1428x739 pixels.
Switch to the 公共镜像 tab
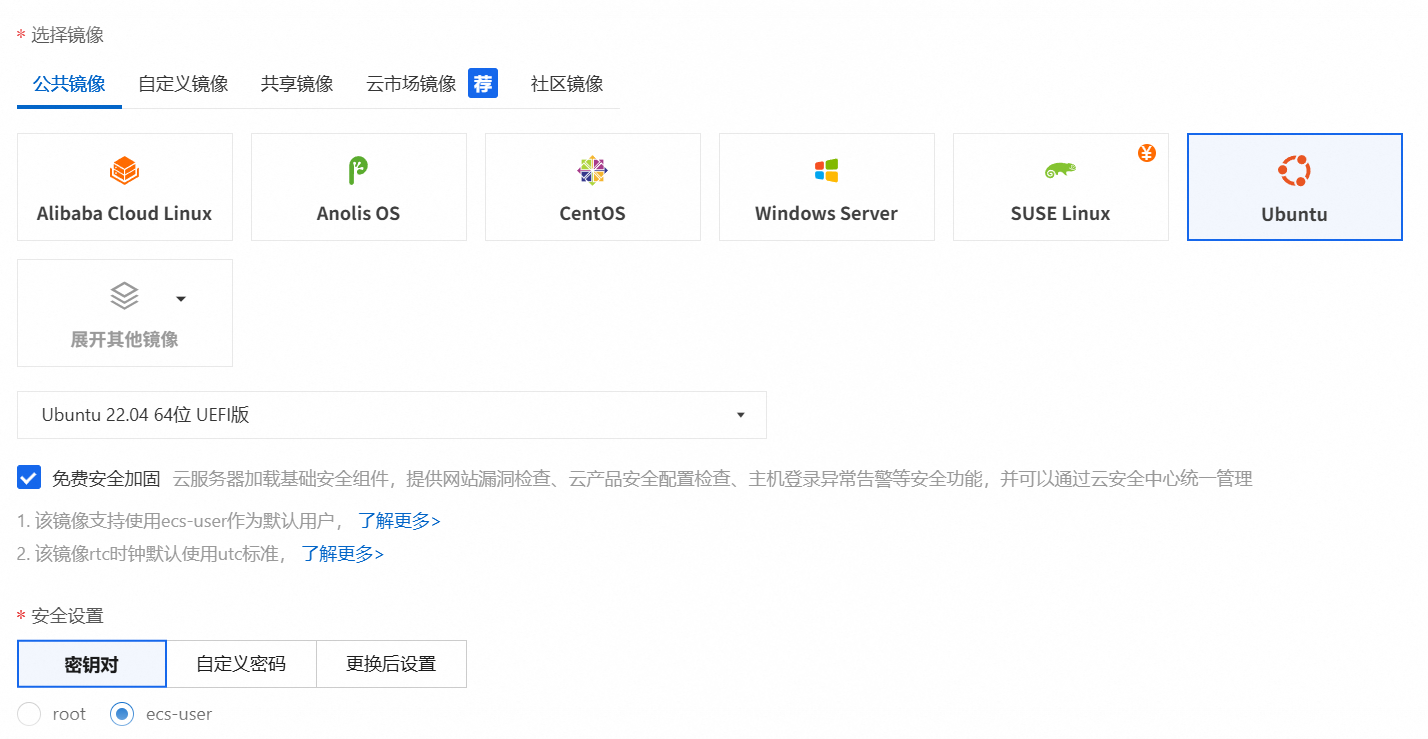click(x=69, y=84)
